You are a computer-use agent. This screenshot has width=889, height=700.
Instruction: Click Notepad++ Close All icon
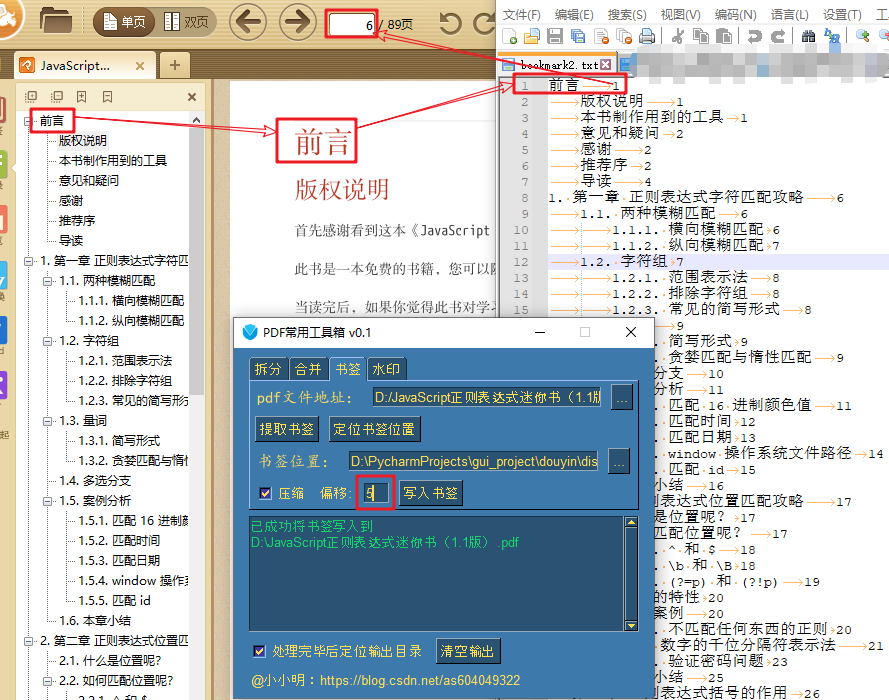pos(624,36)
